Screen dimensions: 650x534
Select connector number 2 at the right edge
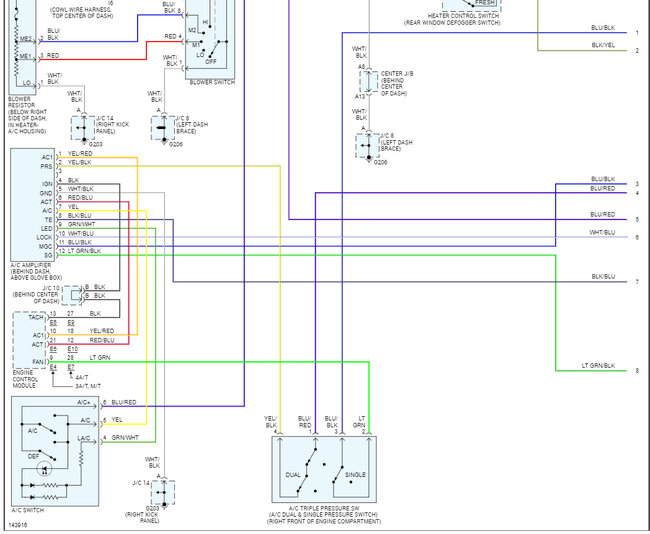[637, 51]
